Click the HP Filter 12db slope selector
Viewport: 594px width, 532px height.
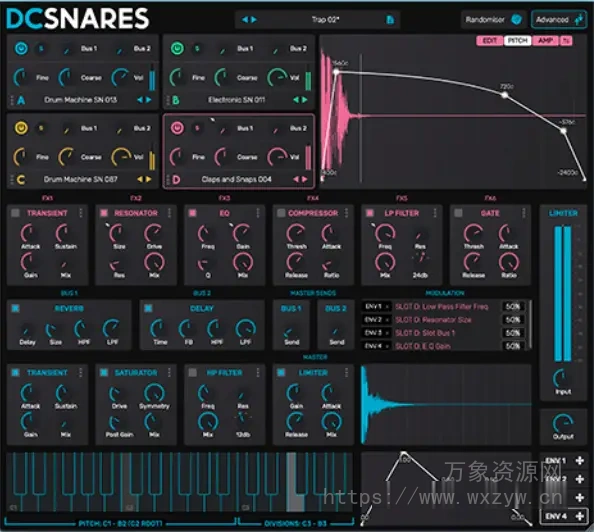point(242,417)
